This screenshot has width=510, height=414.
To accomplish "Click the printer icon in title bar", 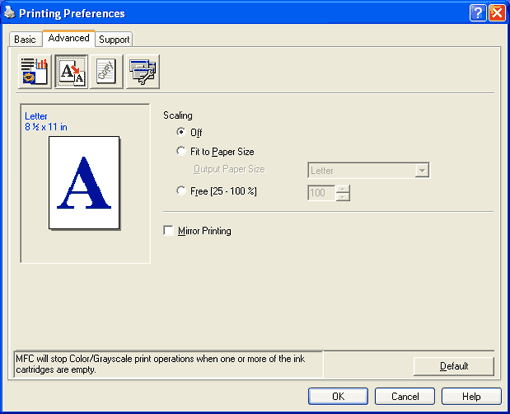I will tap(9, 12).
